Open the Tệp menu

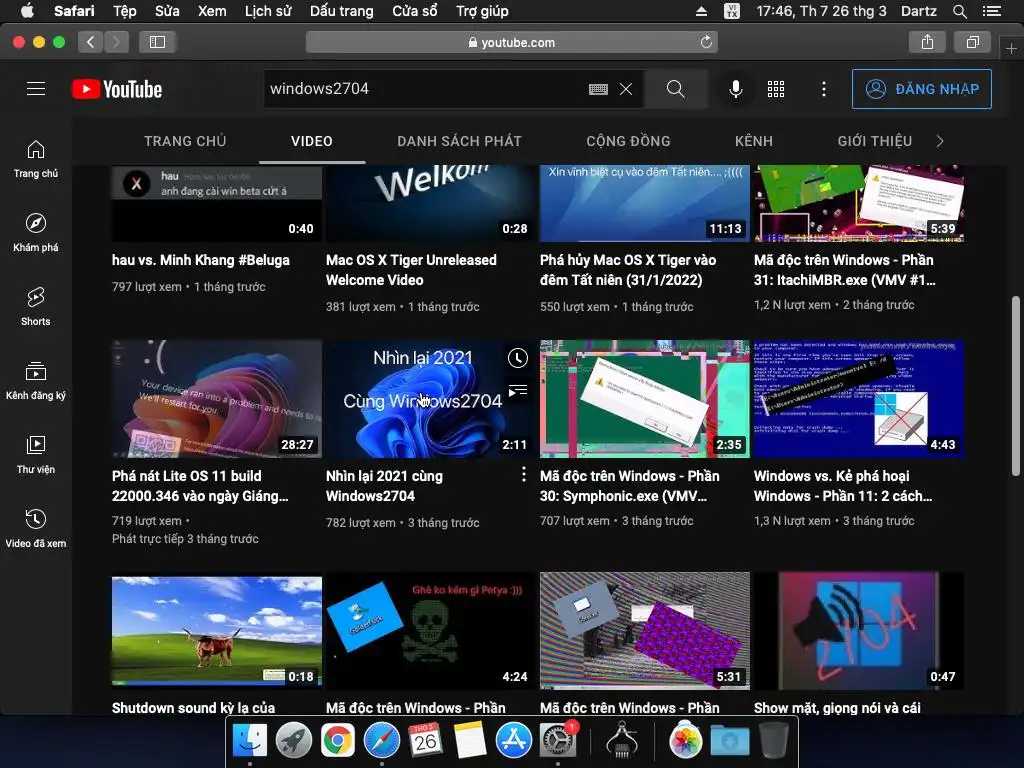click(124, 11)
